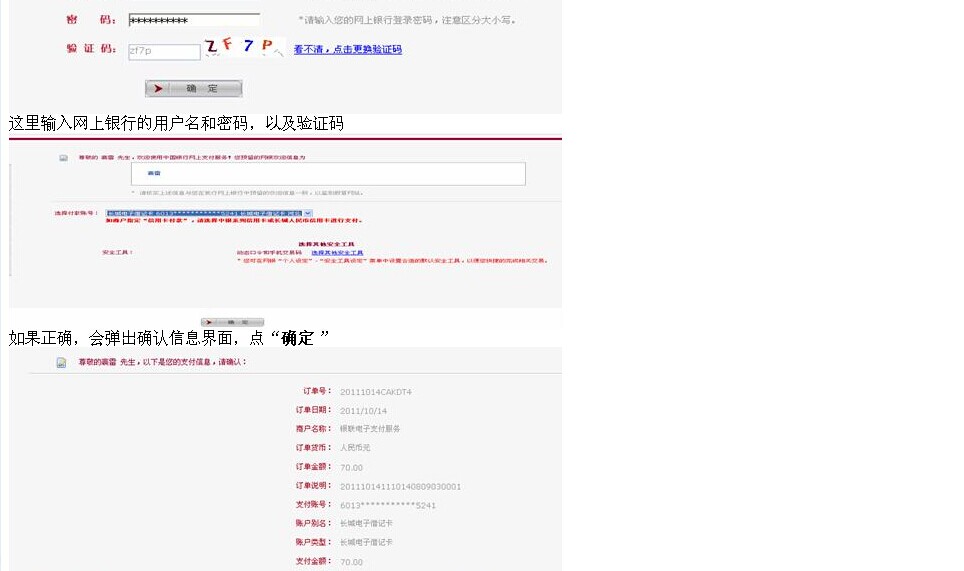964x571 pixels.
Task: Click the password field with asterisks
Action: coord(194,20)
